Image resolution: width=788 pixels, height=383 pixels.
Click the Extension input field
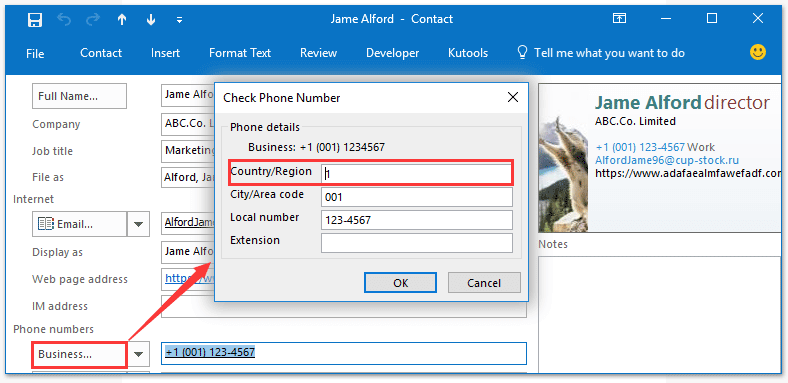pyautogui.click(x=417, y=243)
